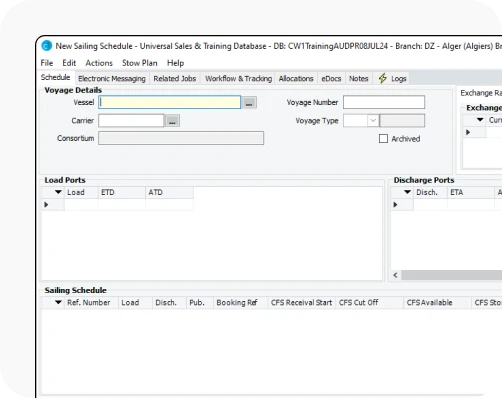The height and width of the screenshot is (398, 502).
Task: Sort by Disch. column in Sailing Schedule
Action: point(169,303)
